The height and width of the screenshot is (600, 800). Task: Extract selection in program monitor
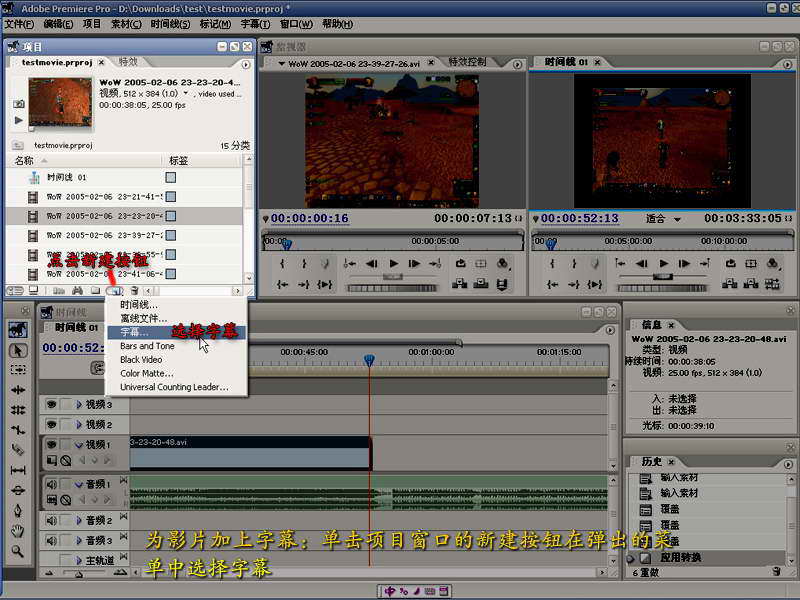[x=751, y=284]
